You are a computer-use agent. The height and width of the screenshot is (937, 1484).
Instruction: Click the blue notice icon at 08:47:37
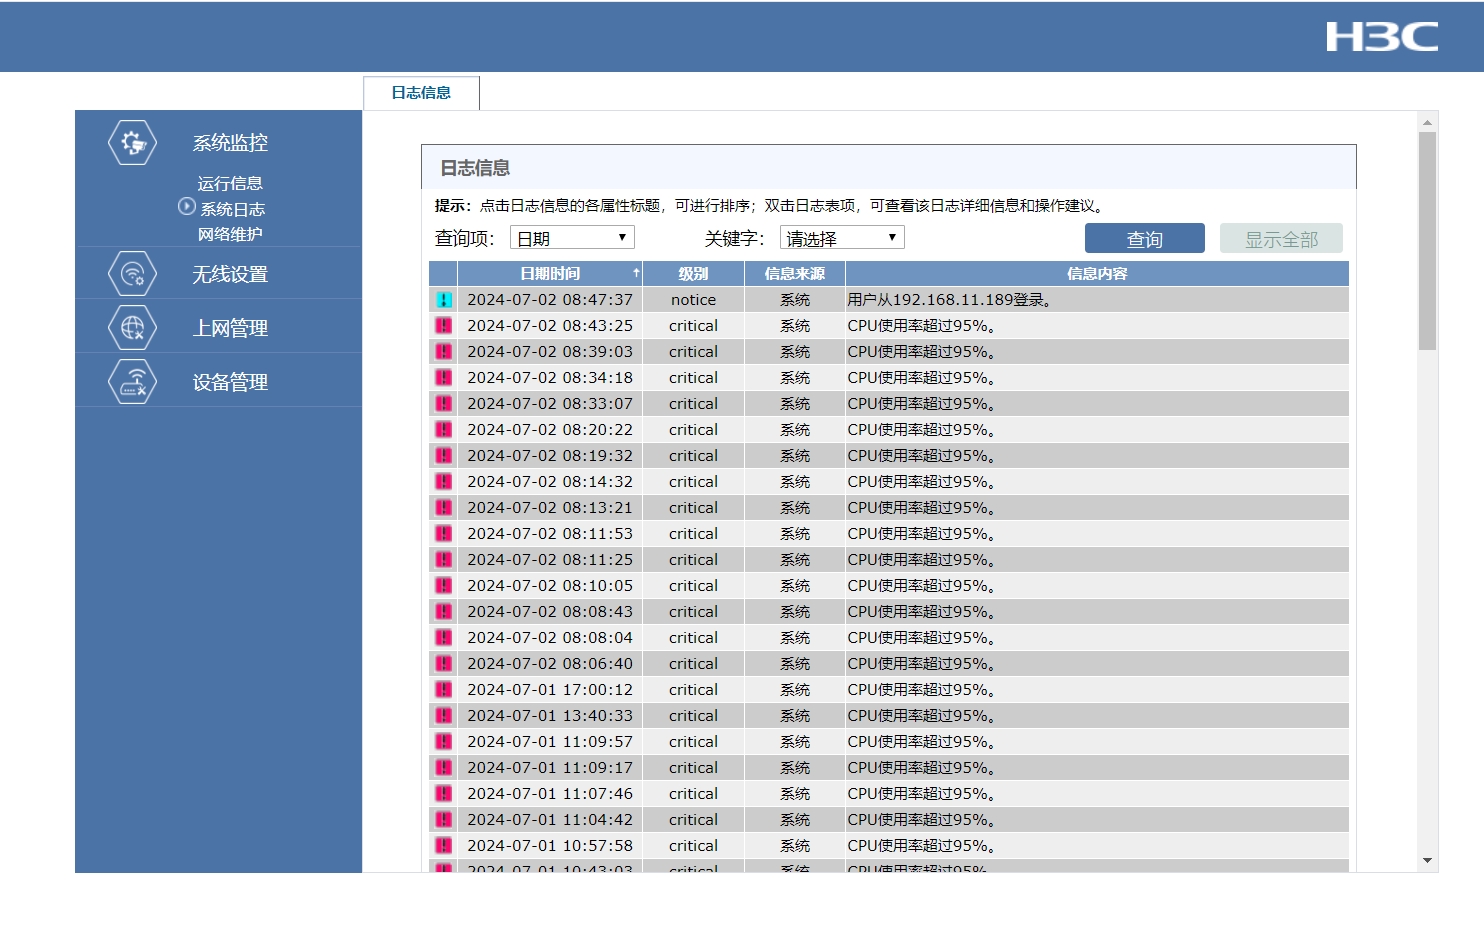pos(443,300)
